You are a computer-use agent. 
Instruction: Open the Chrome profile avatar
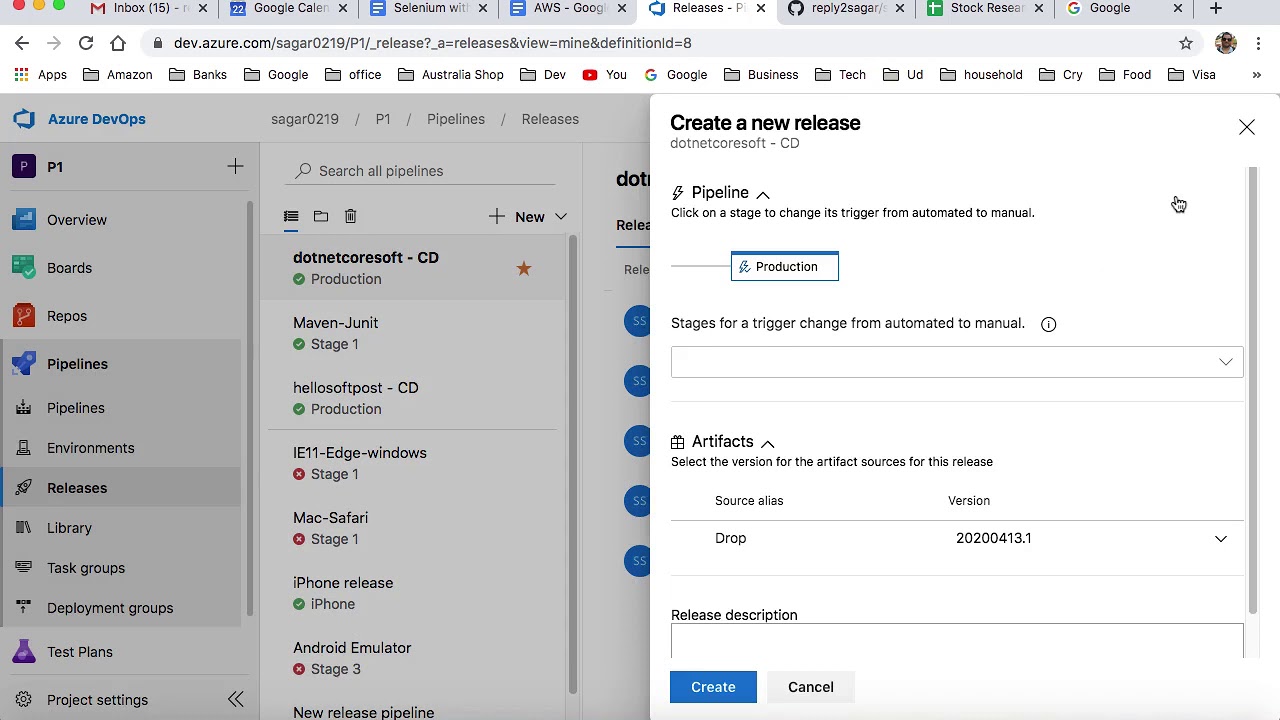(x=1226, y=43)
